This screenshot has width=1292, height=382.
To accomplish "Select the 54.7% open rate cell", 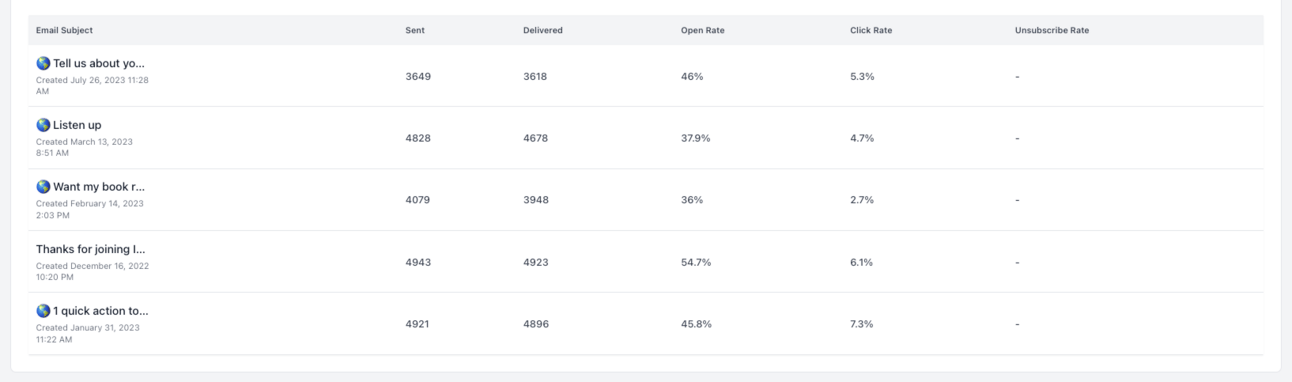I will [696, 262].
